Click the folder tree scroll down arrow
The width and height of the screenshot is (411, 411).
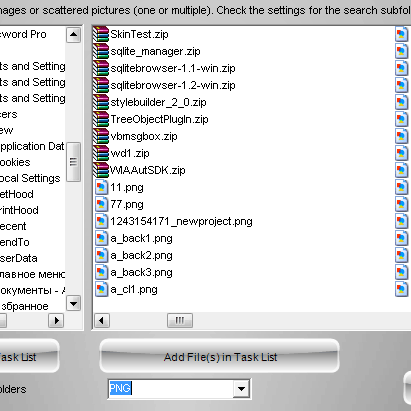[73, 303]
